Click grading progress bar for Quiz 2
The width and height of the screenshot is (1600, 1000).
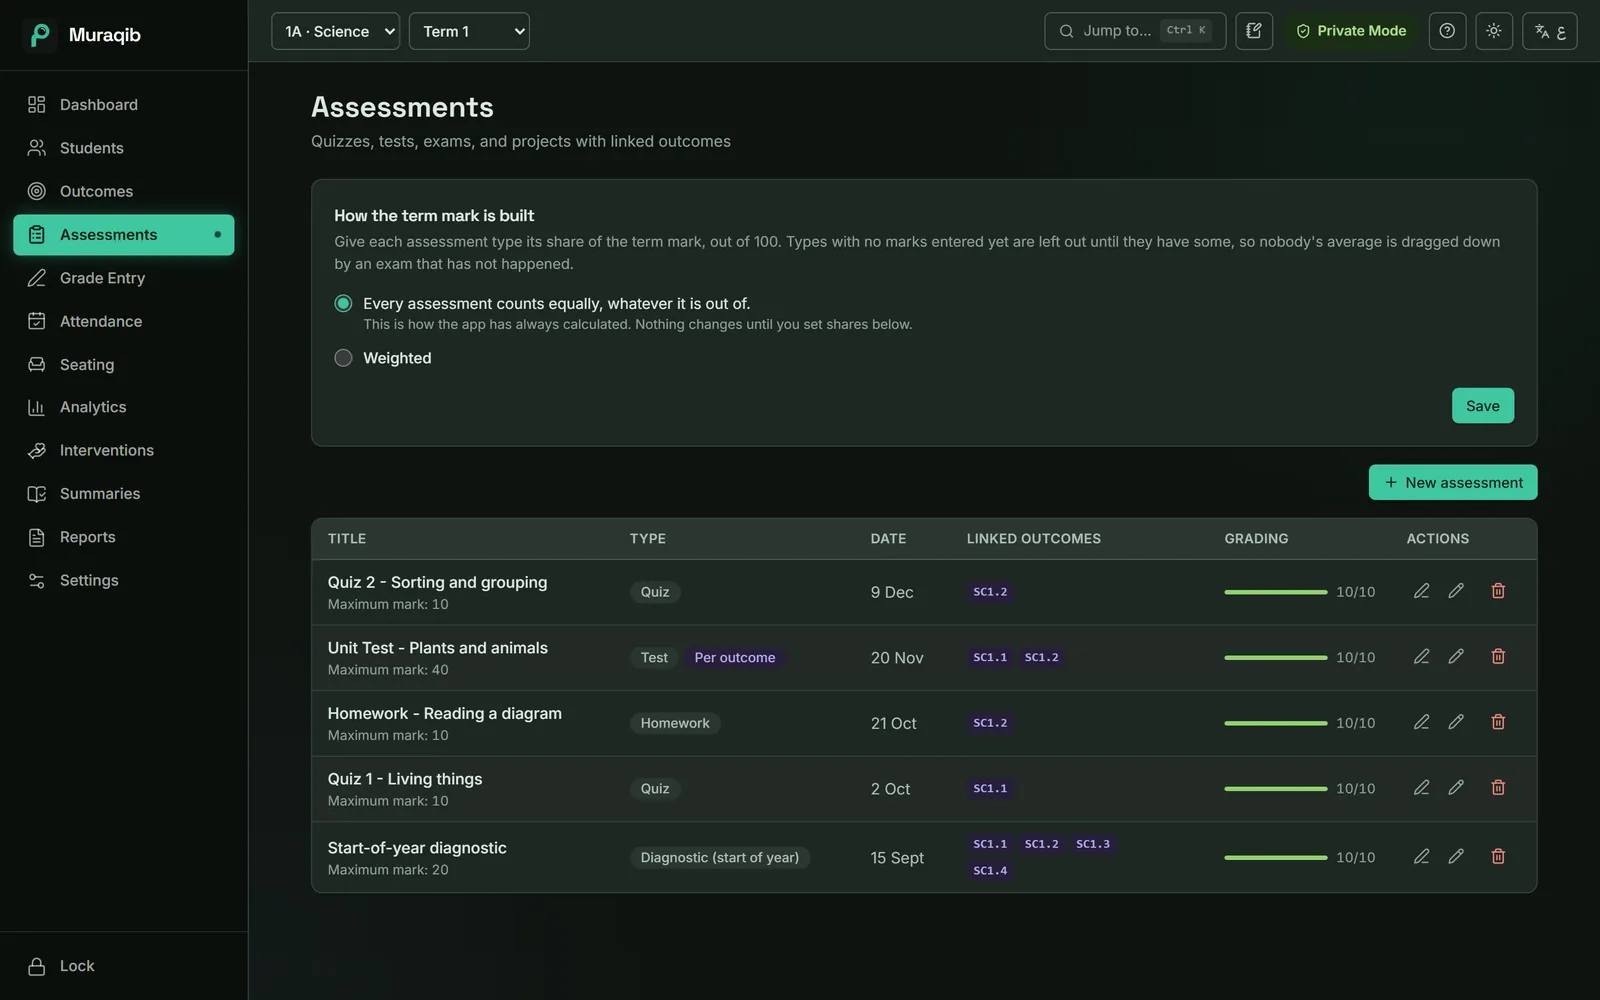click(x=1276, y=592)
